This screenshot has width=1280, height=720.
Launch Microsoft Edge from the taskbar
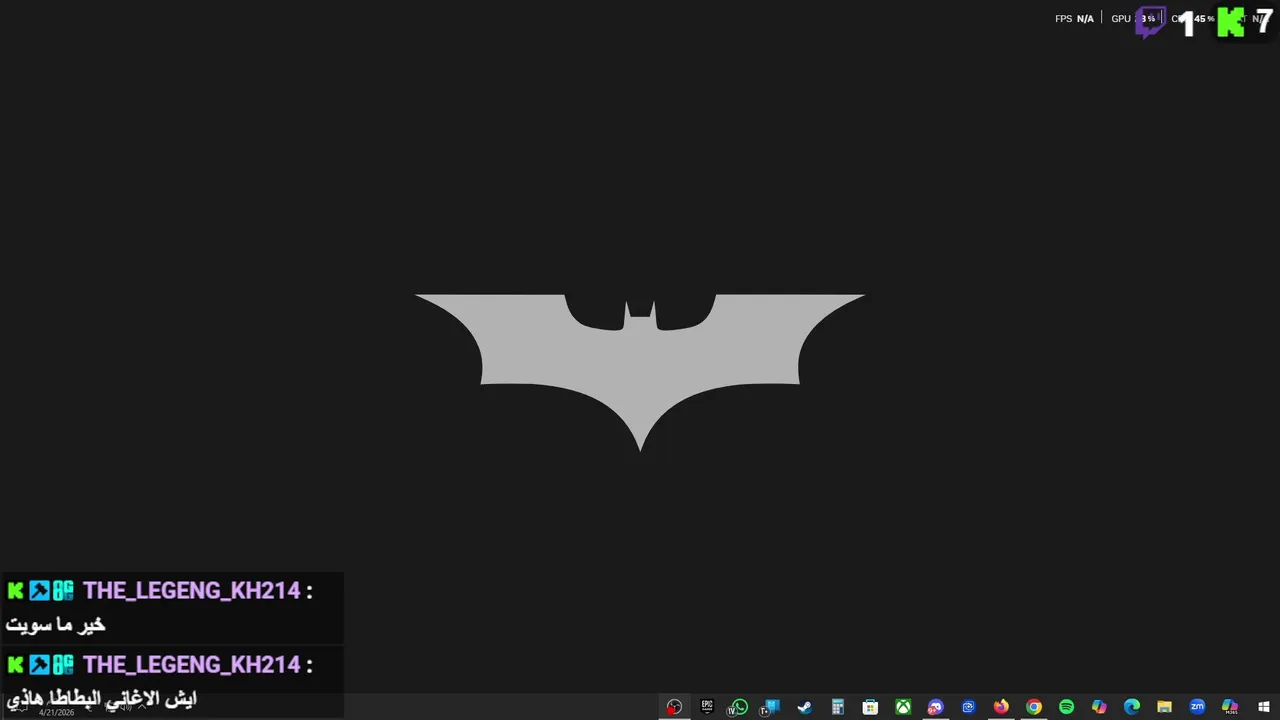point(1132,707)
